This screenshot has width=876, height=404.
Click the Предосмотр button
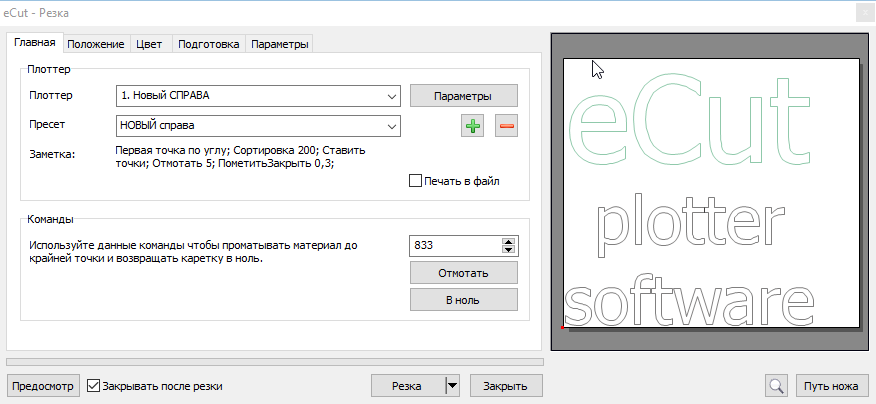[43, 386]
